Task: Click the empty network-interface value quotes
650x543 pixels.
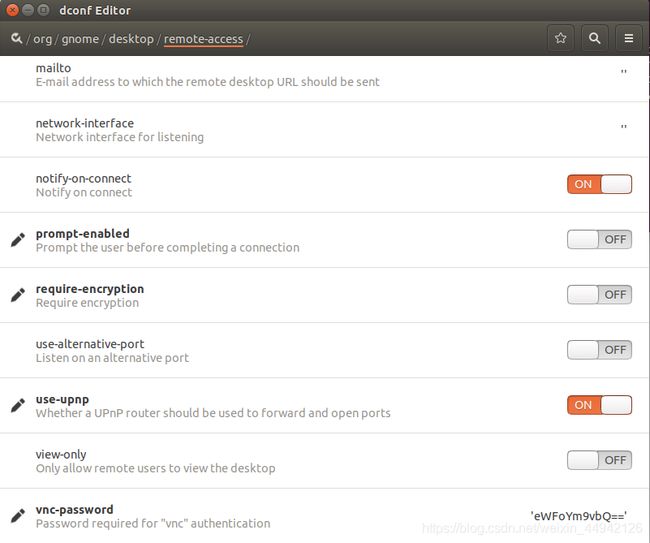Action: pos(623,126)
